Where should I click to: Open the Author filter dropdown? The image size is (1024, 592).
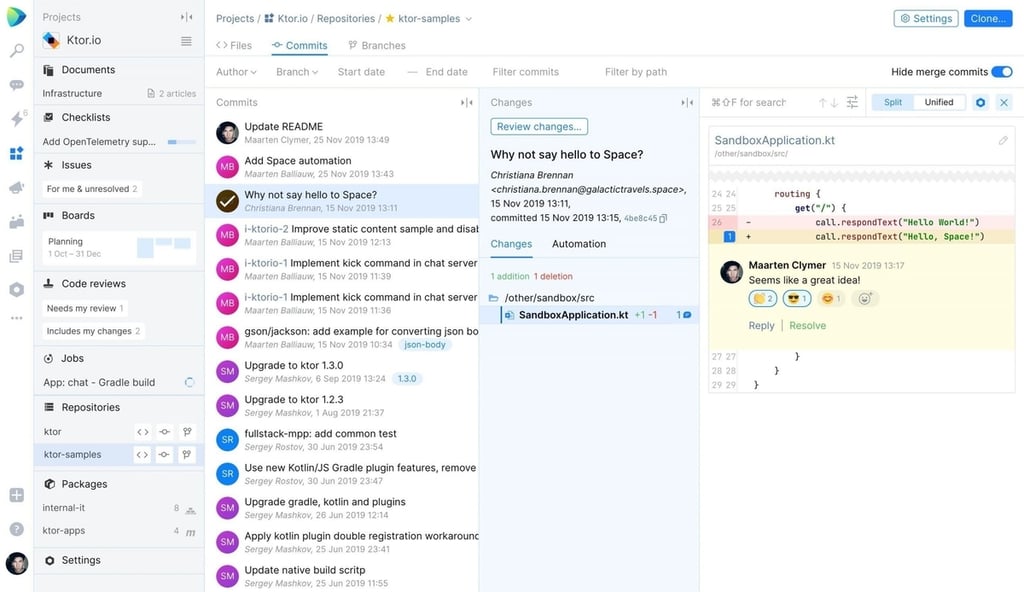[236, 72]
